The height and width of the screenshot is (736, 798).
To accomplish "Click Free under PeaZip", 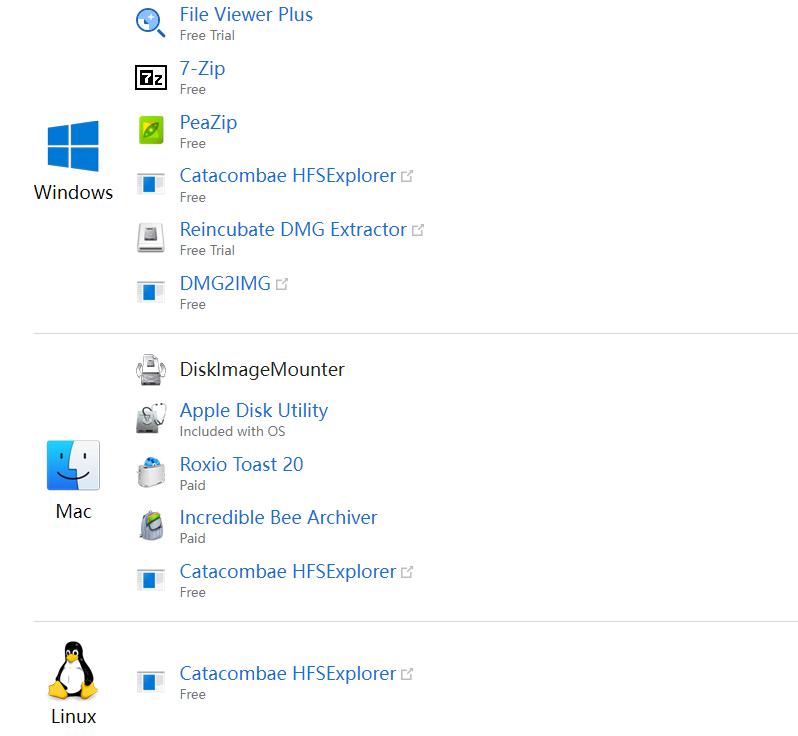I will [192, 144].
